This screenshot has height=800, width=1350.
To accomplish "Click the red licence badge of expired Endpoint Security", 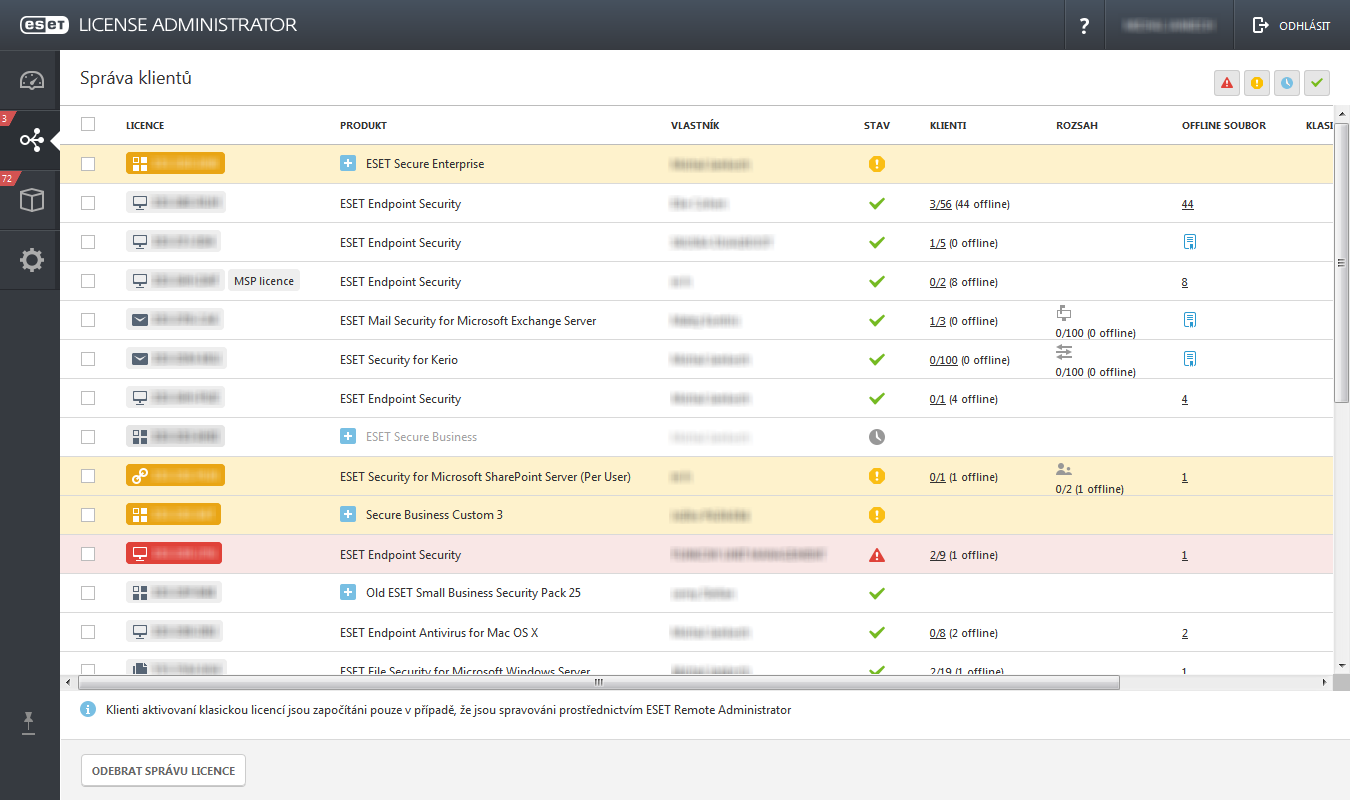I will coord(174,553).
